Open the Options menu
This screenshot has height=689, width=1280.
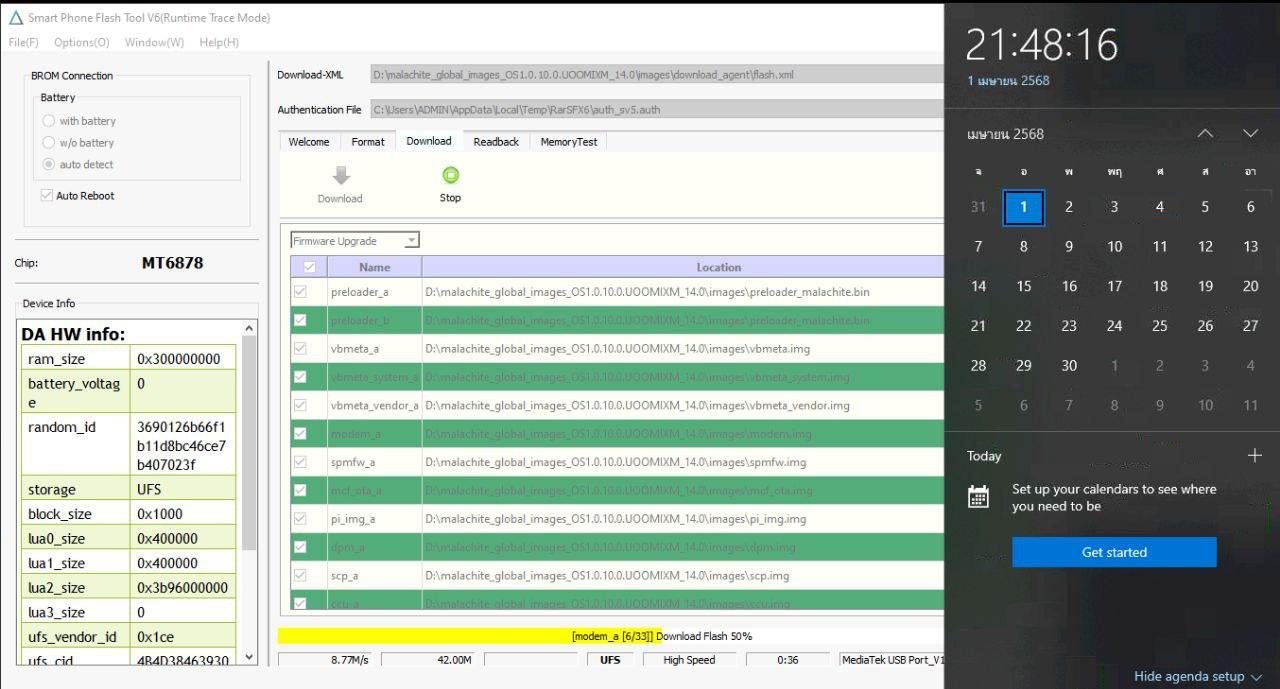click(81, 42)
